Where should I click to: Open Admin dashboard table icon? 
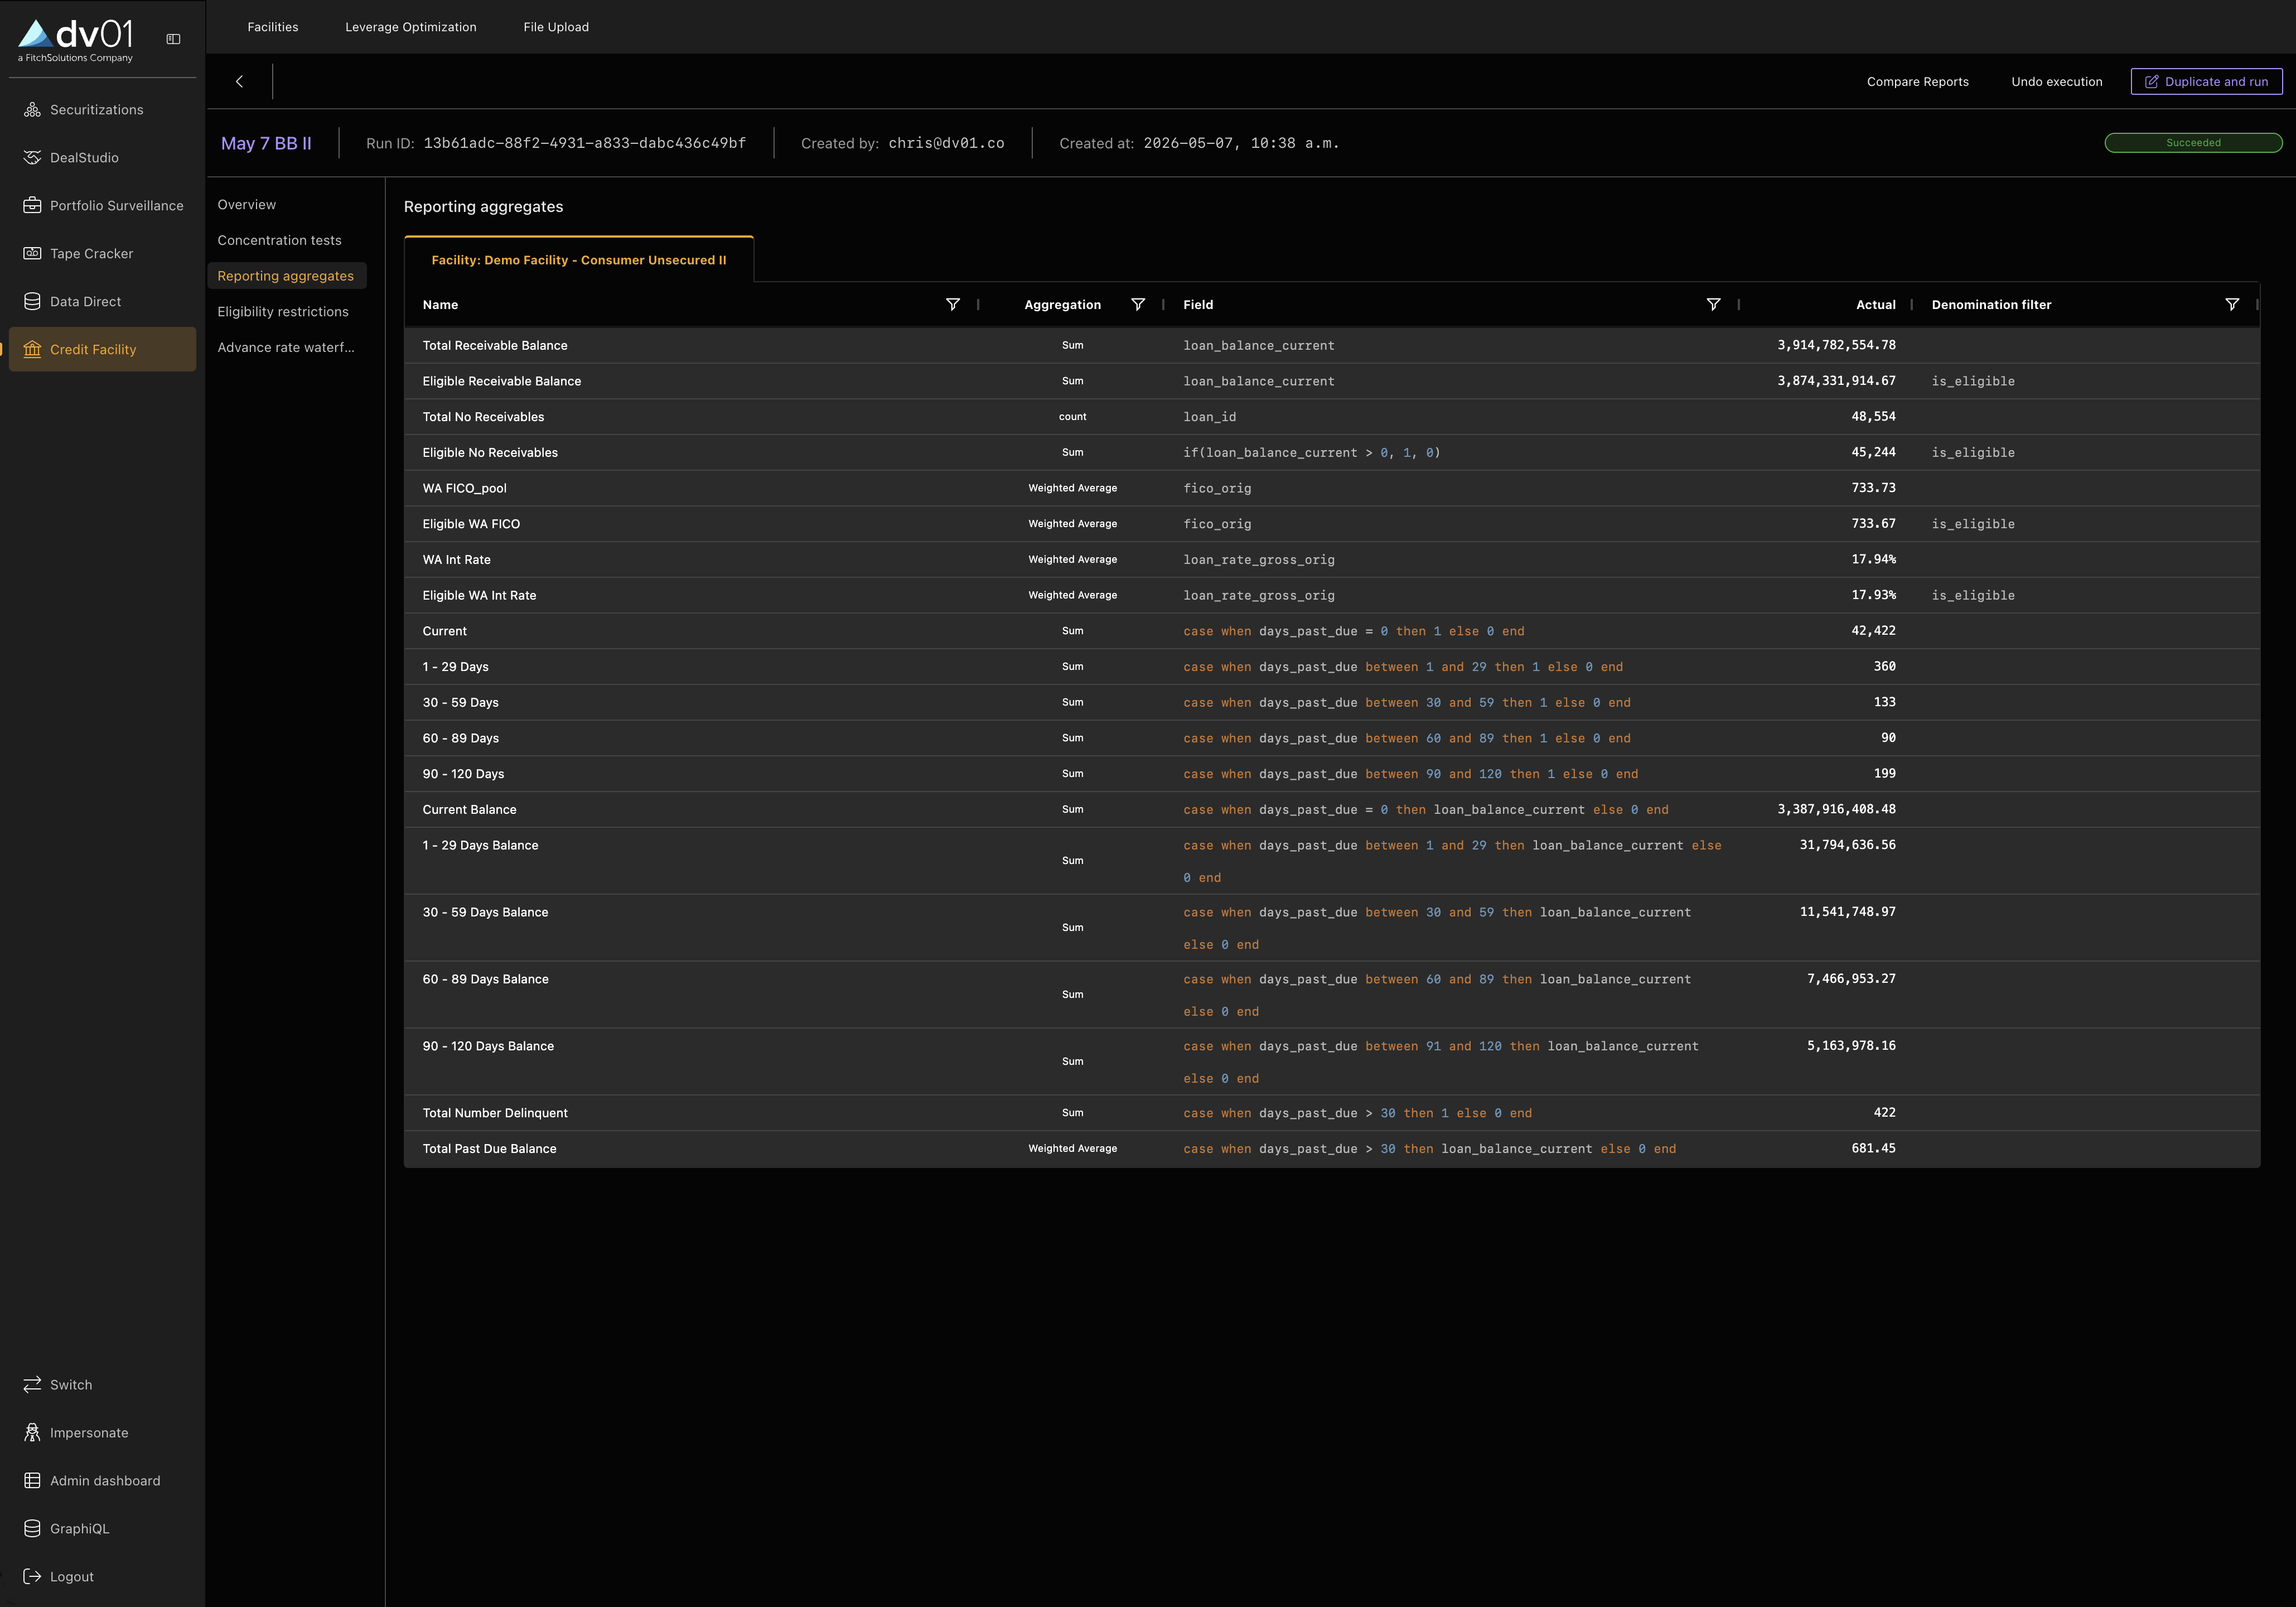[x=32, y=1481]
